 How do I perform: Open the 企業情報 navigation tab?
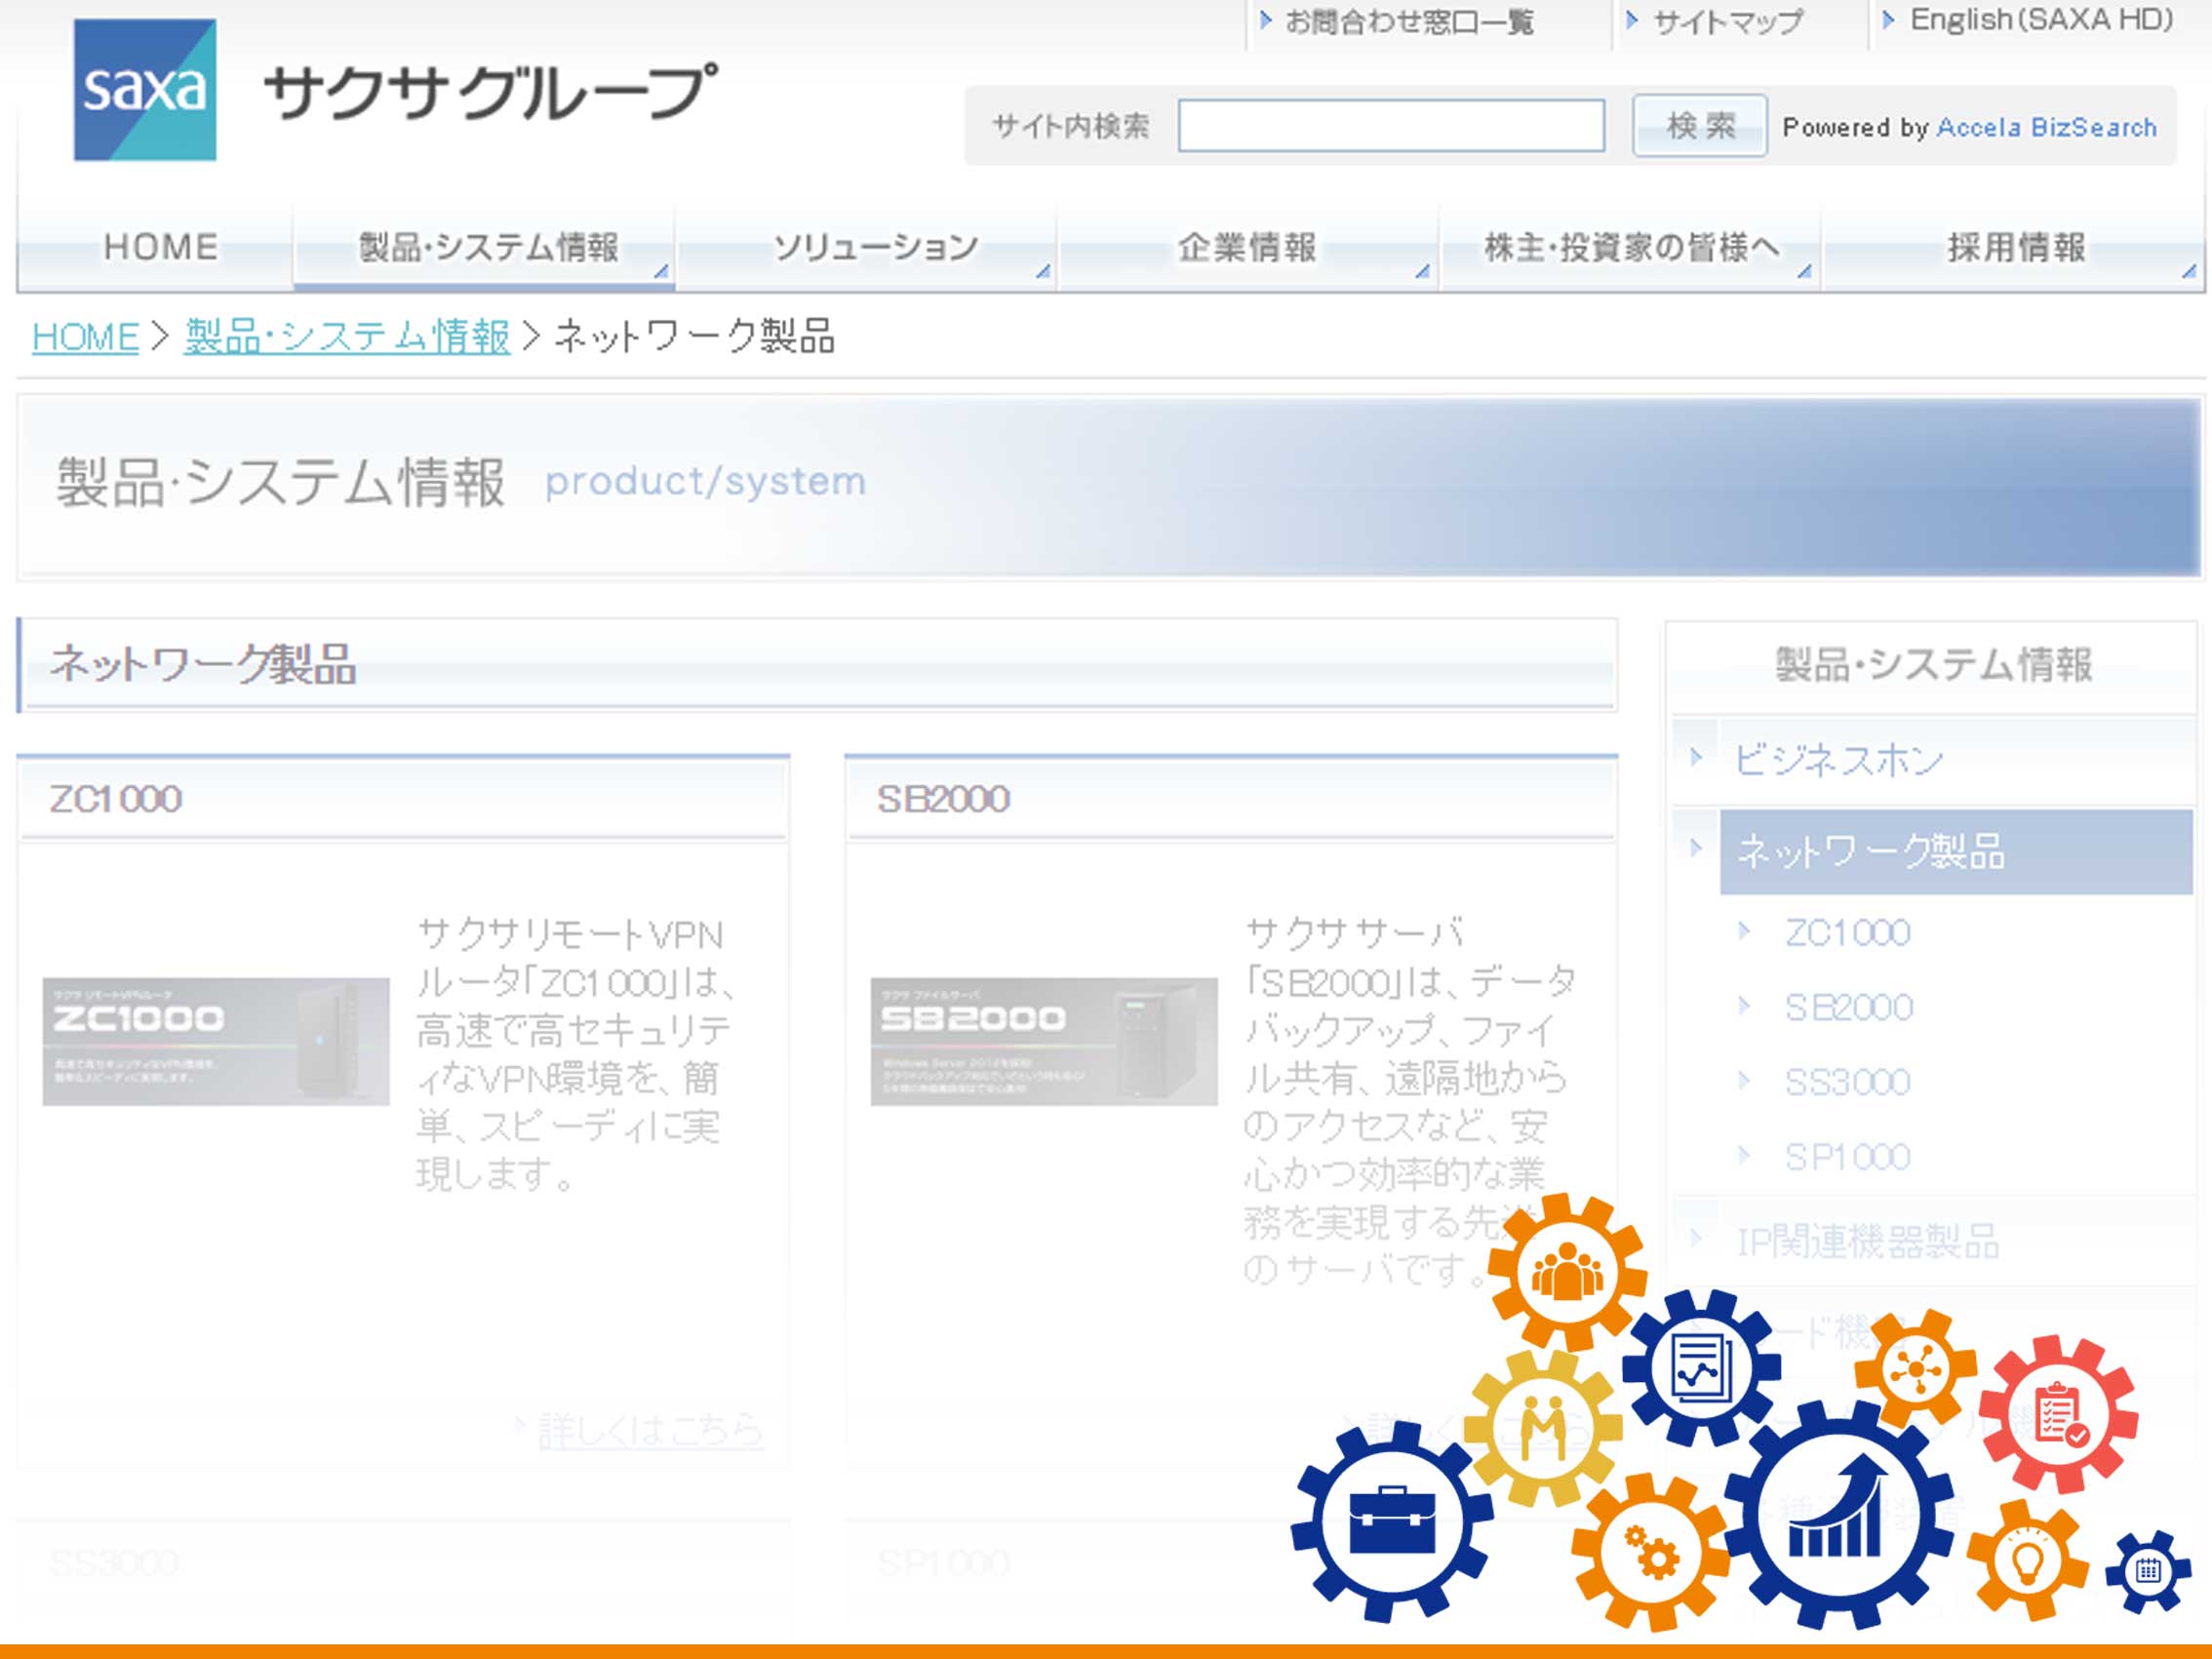click(x=1247, y=247)
